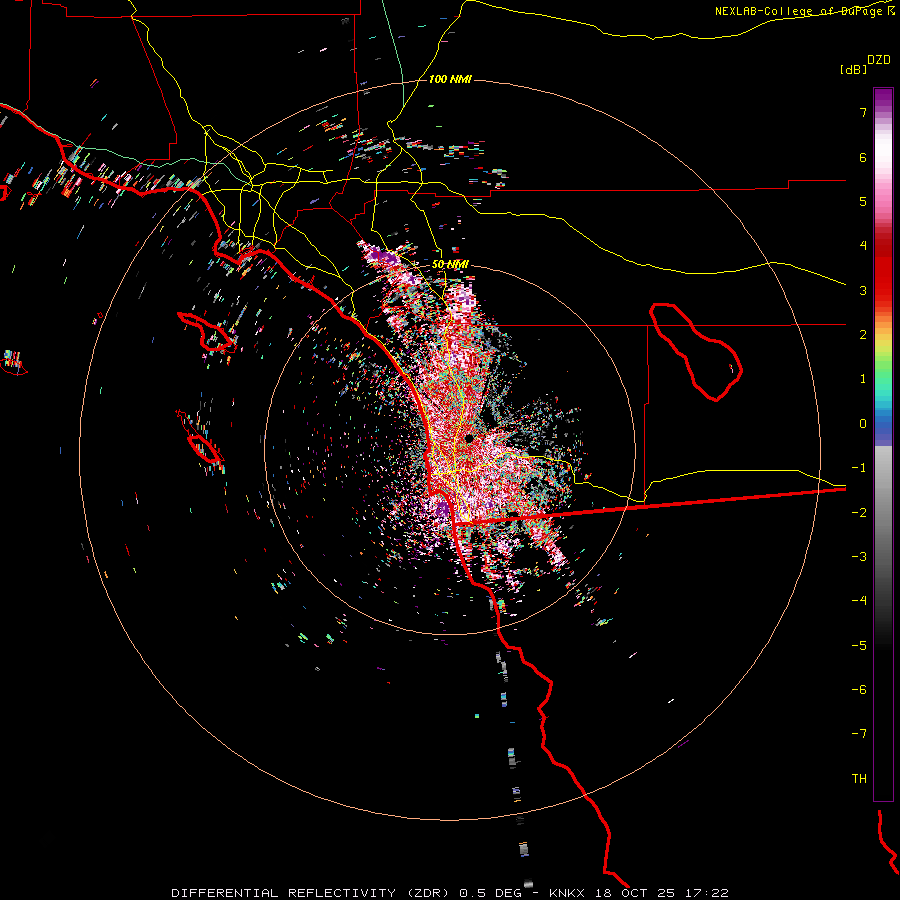Click the TH threshold label on the scale
Viewport: 900px width, 900px height.
(859, 779)
